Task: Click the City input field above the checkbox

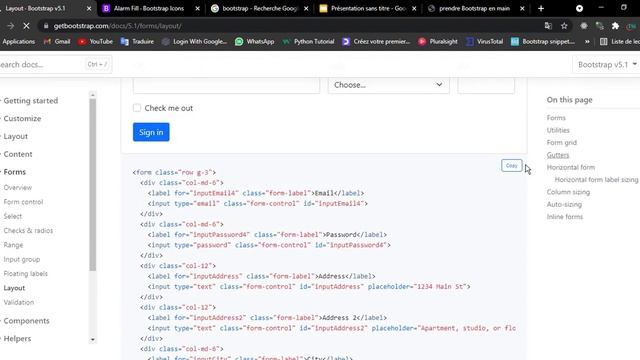Action: pos(227,85)
